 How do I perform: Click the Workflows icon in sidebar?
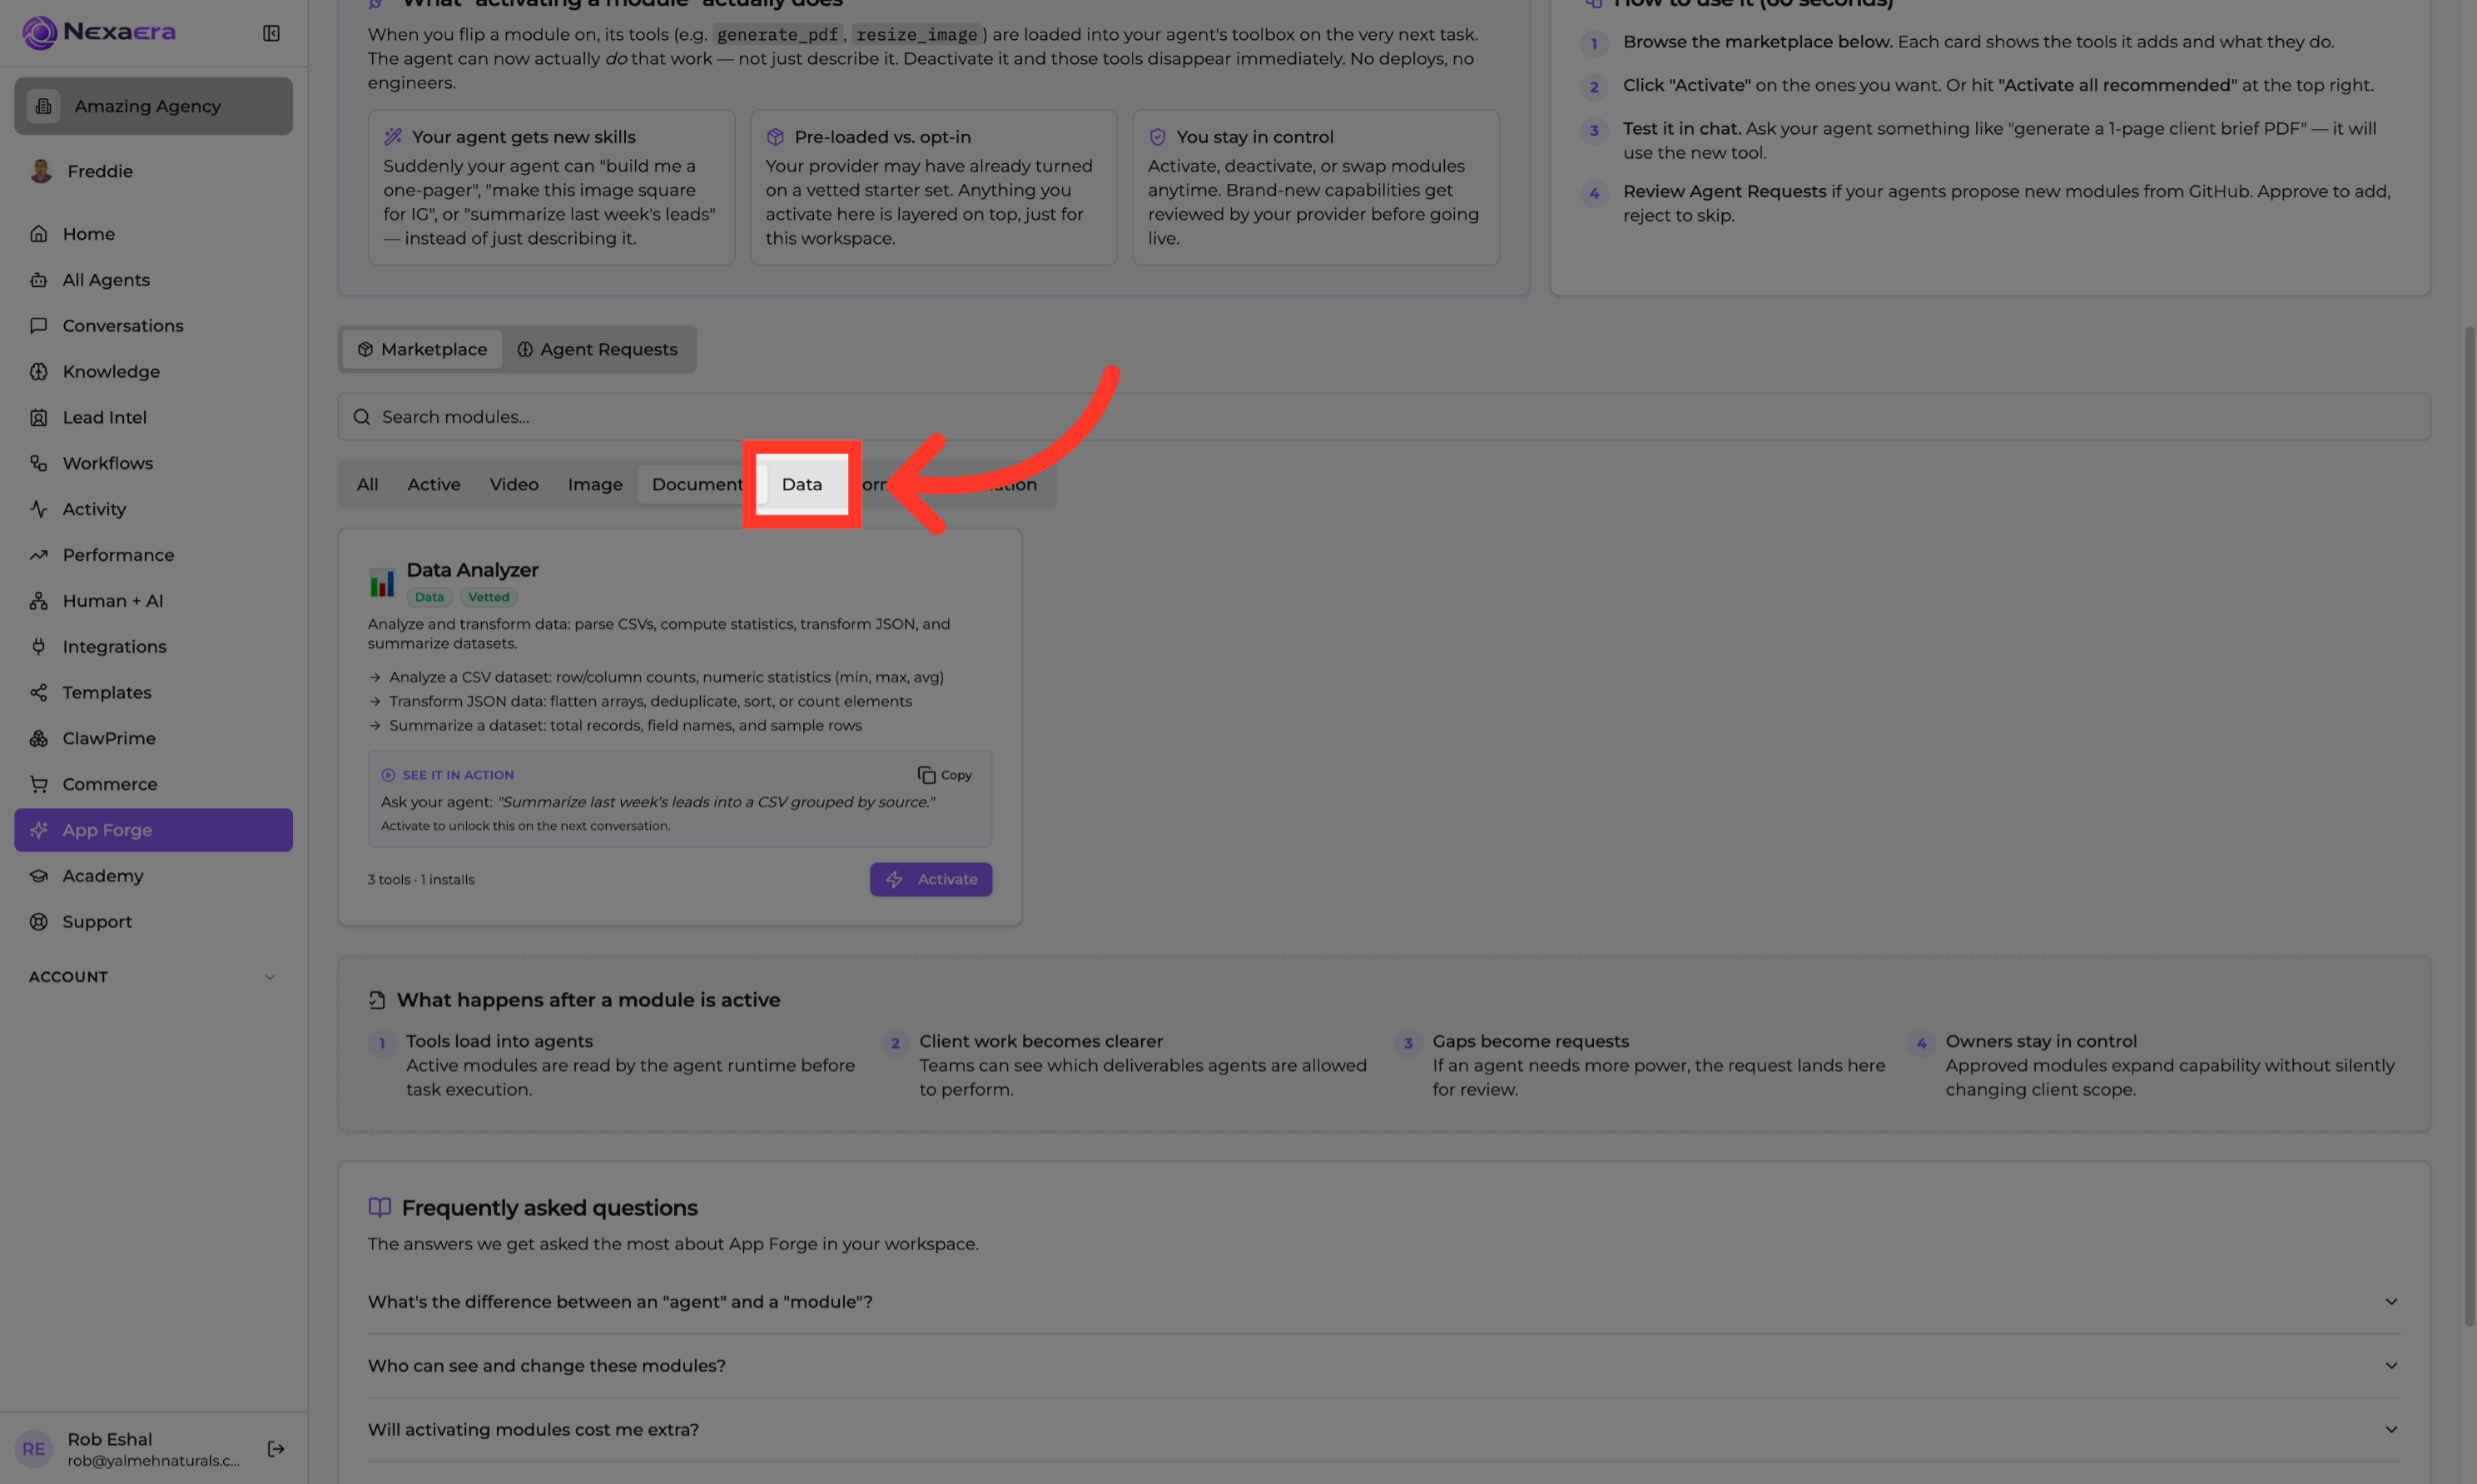pyautogui.click(x=38, y=463)
